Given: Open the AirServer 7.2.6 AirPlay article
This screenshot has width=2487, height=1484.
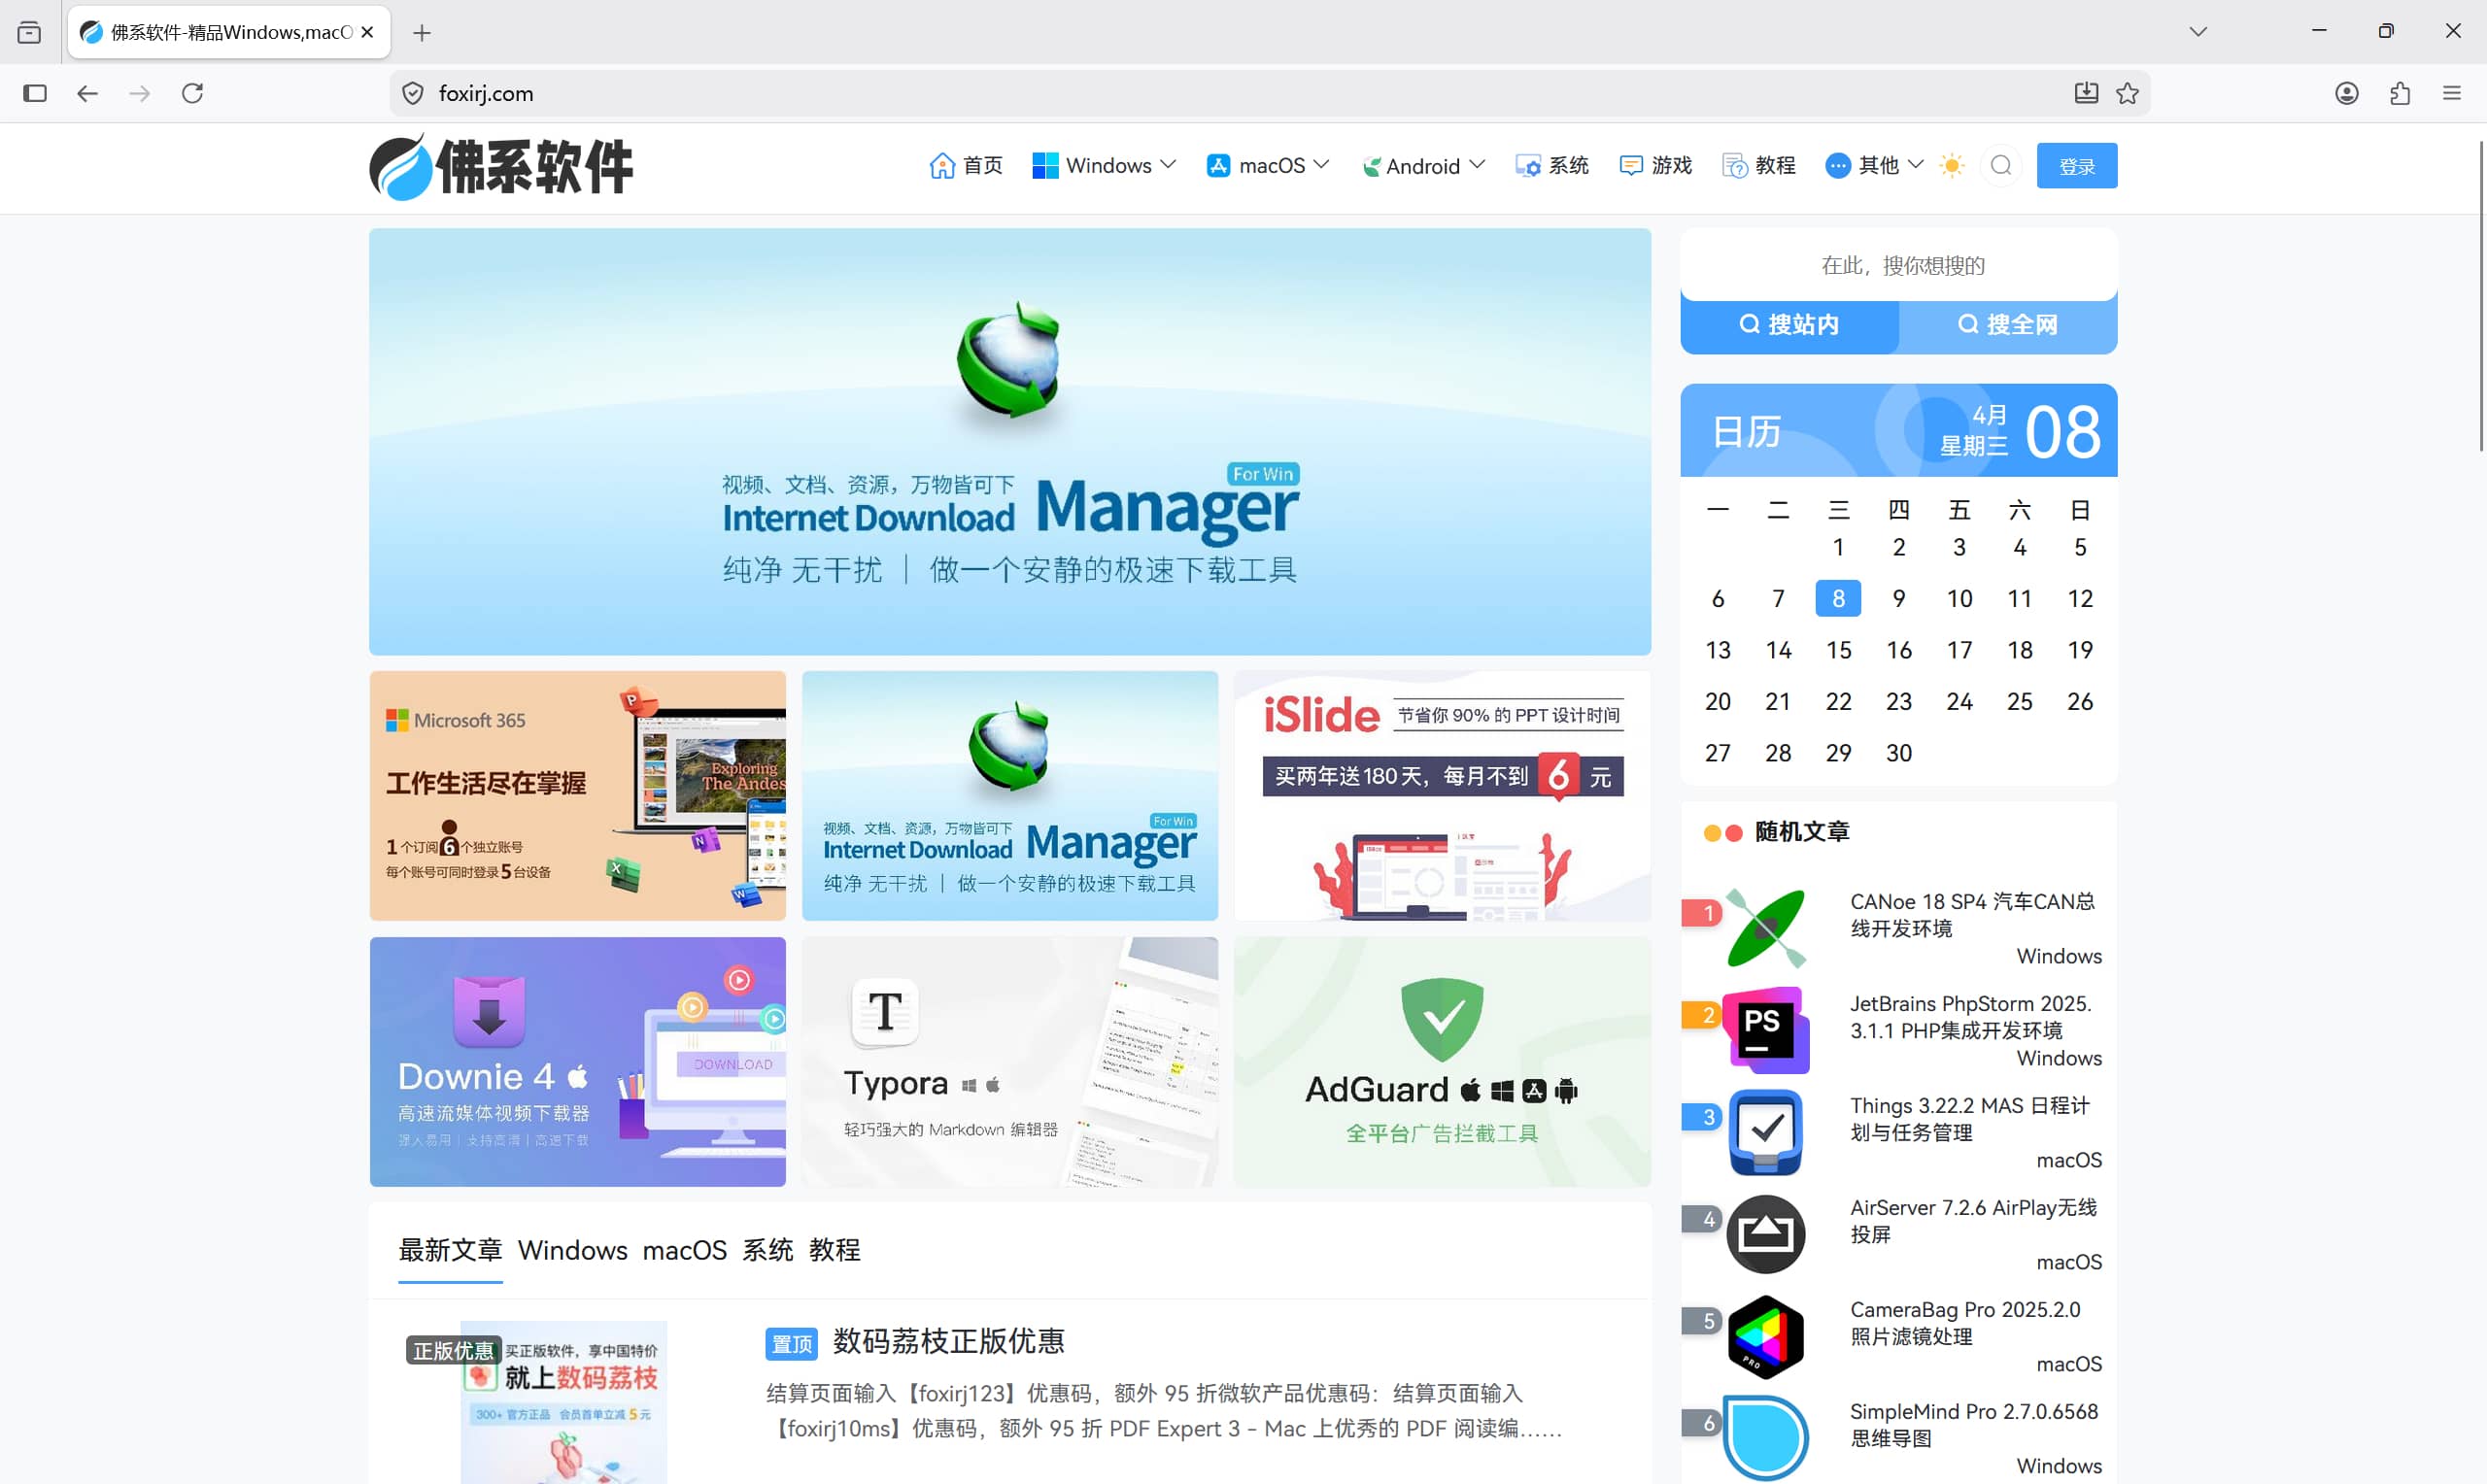Looking at the screenshot, I should click(1974, 1221).
